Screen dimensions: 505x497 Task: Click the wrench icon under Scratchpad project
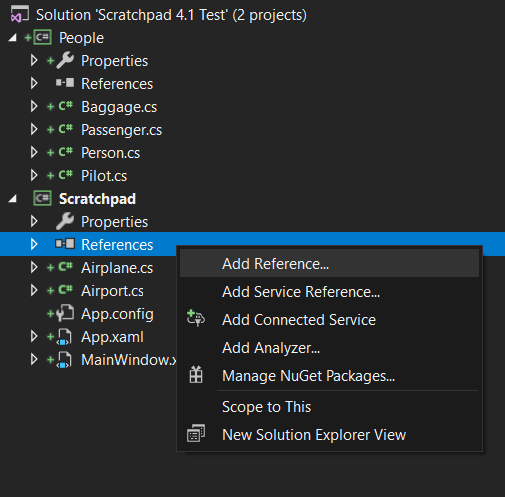[65, 221]
